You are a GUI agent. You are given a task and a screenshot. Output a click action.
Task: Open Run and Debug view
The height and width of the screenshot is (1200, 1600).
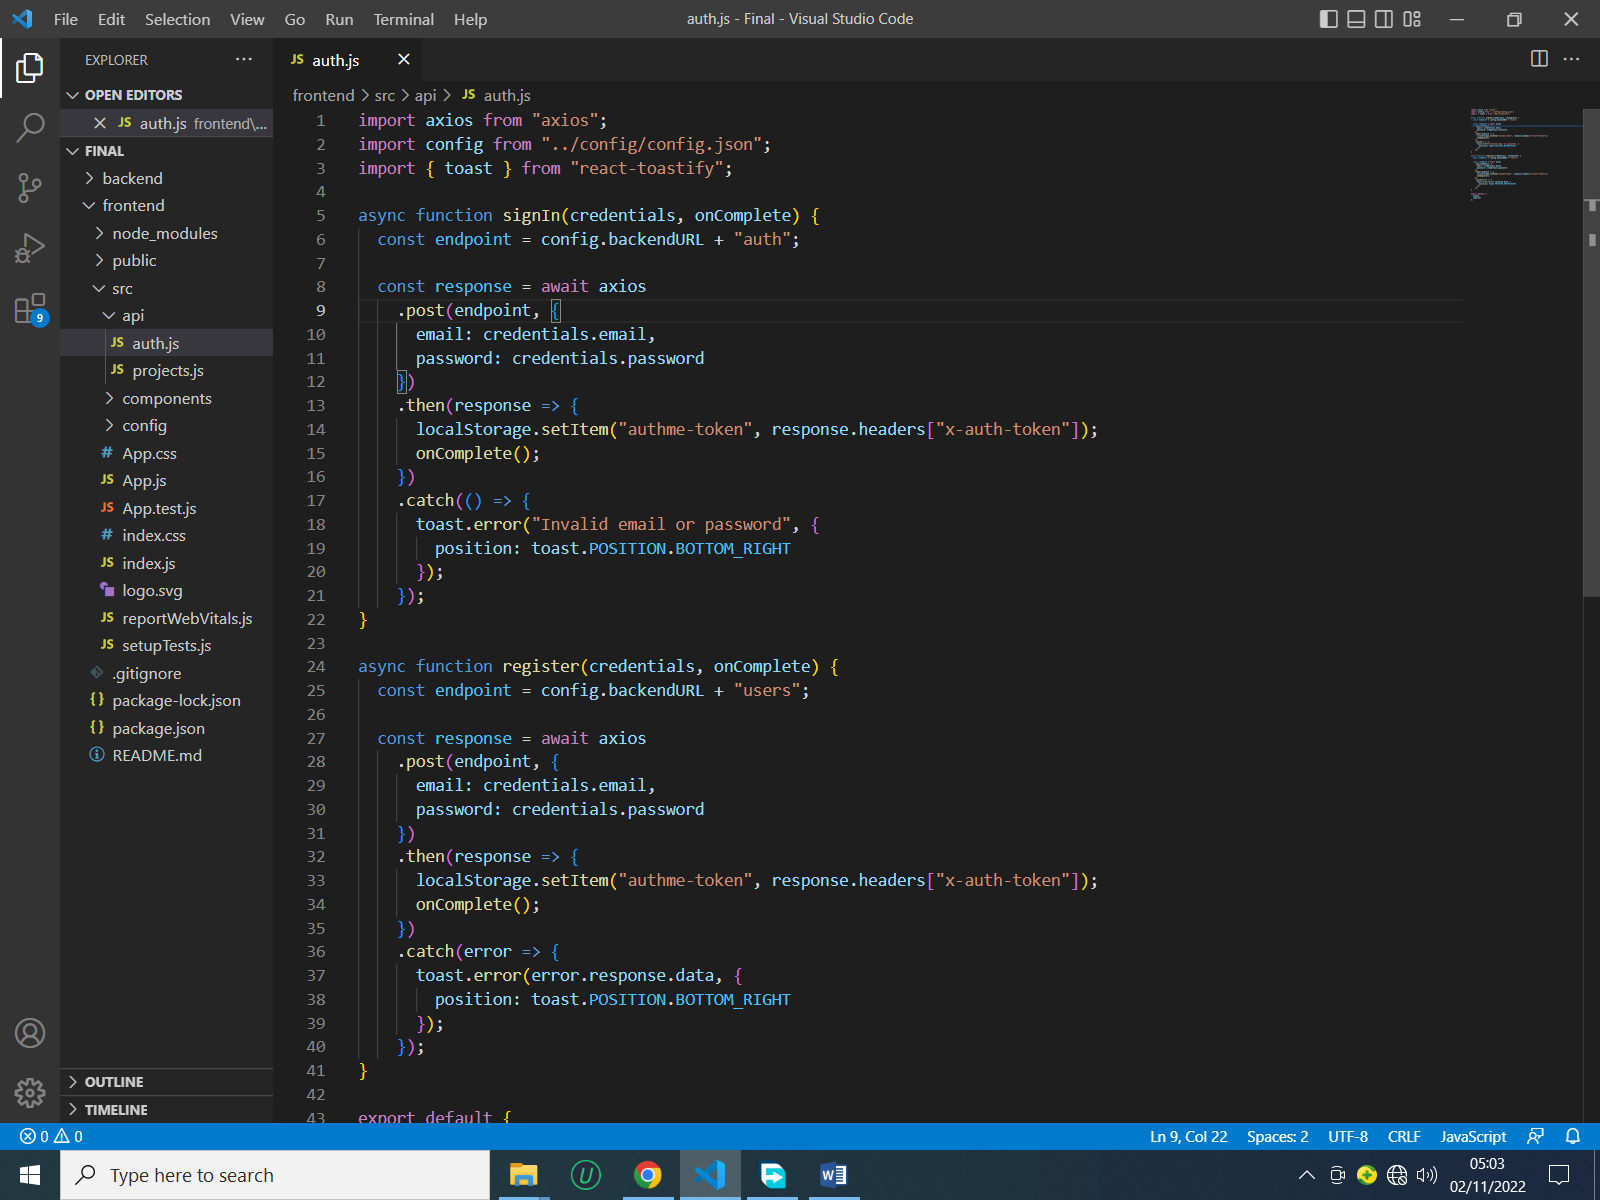pyautogui.click(x=30, y=247)
